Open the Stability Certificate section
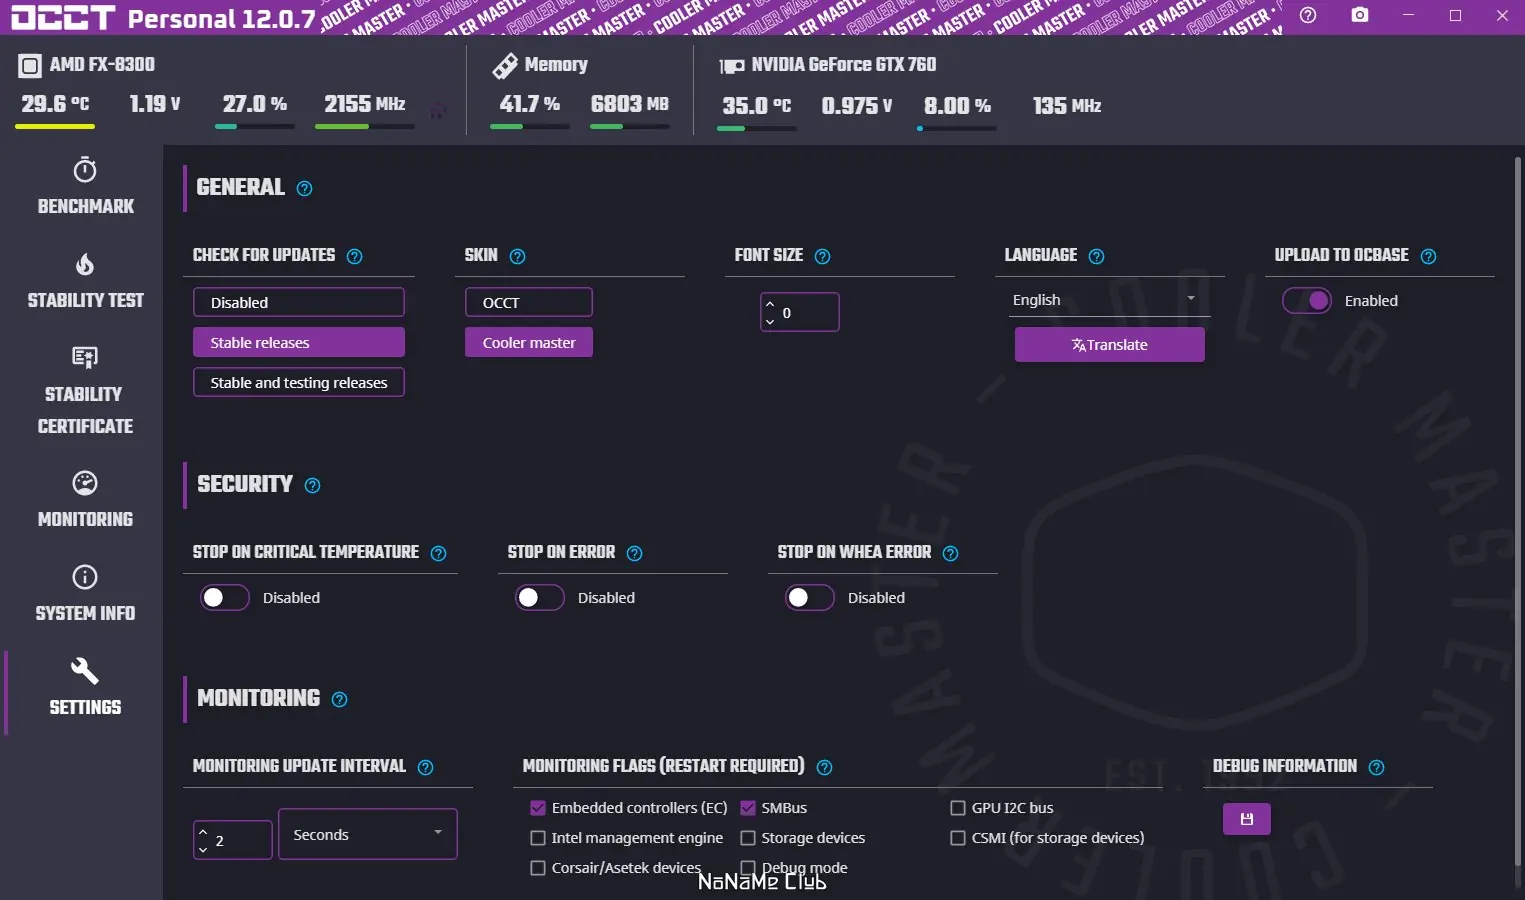1525x900 pixels. click(x=85, y=390)
